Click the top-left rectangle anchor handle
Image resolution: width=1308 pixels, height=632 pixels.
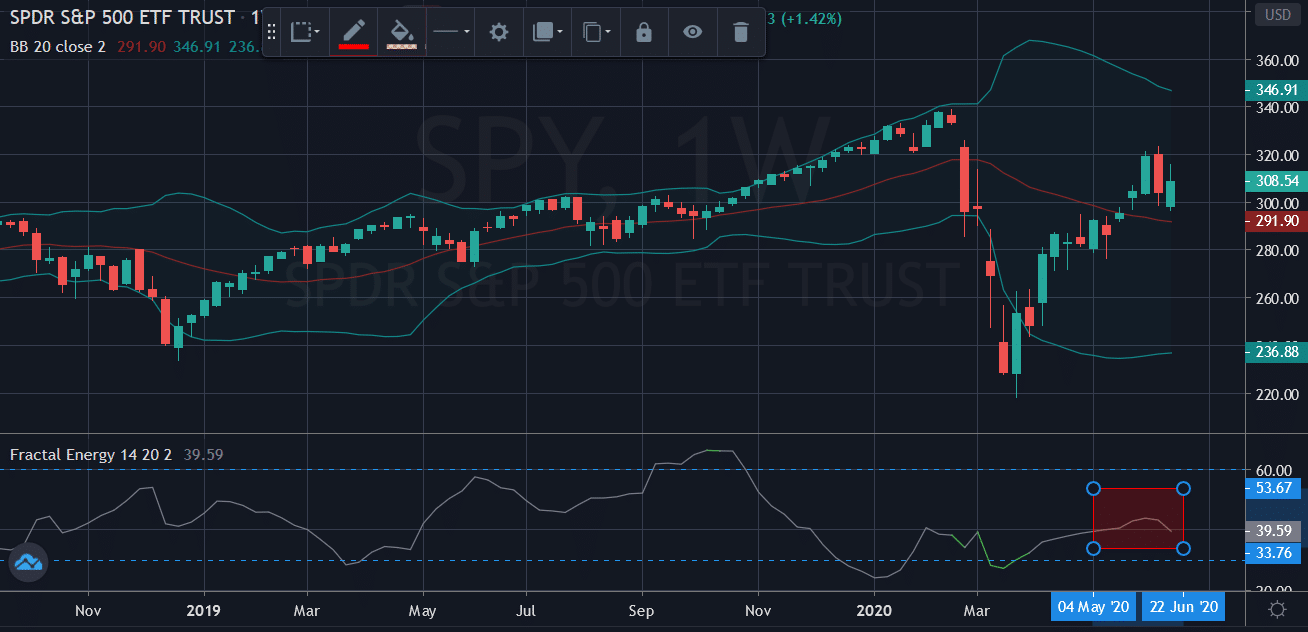point(1093,489)
